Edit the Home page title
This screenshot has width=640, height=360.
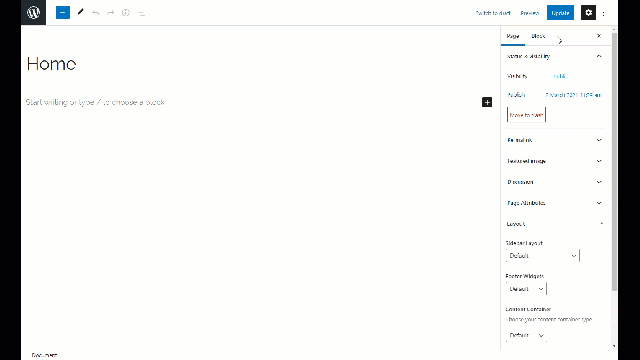click(x=51, y=64)
